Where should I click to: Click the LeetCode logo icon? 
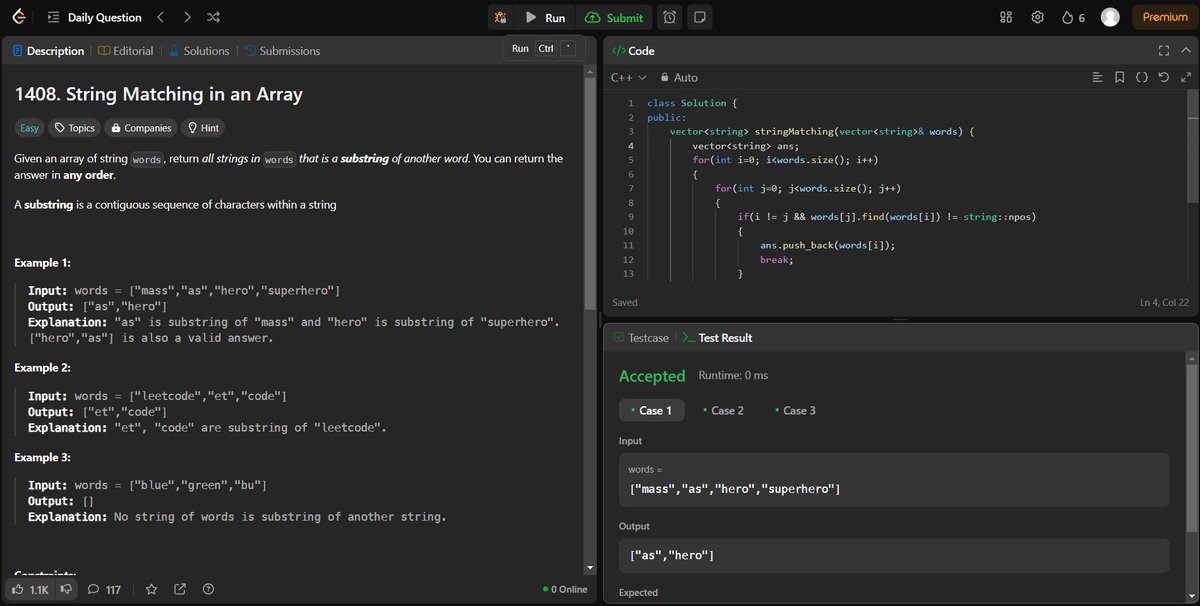19,17
